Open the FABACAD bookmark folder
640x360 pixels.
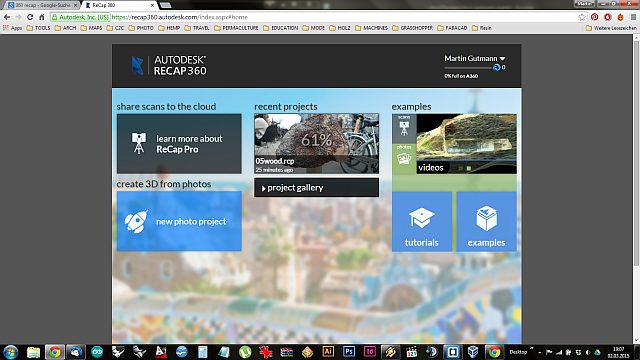(452, 28)
